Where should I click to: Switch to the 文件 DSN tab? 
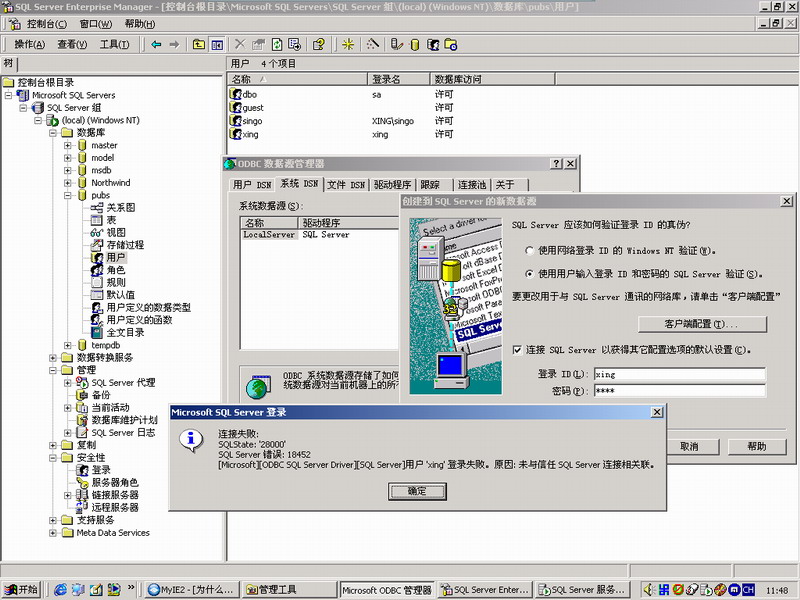tap(346, 185)
